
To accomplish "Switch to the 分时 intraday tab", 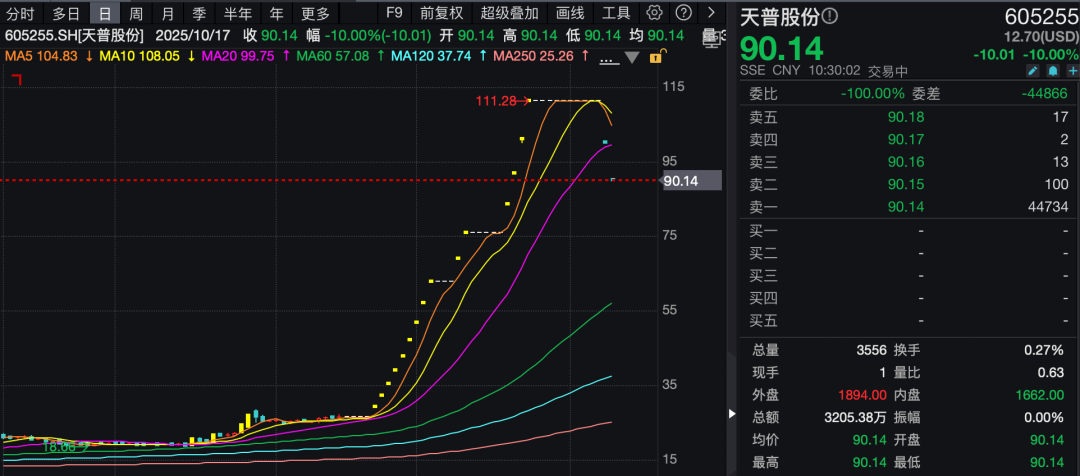I will coord(20,13).
